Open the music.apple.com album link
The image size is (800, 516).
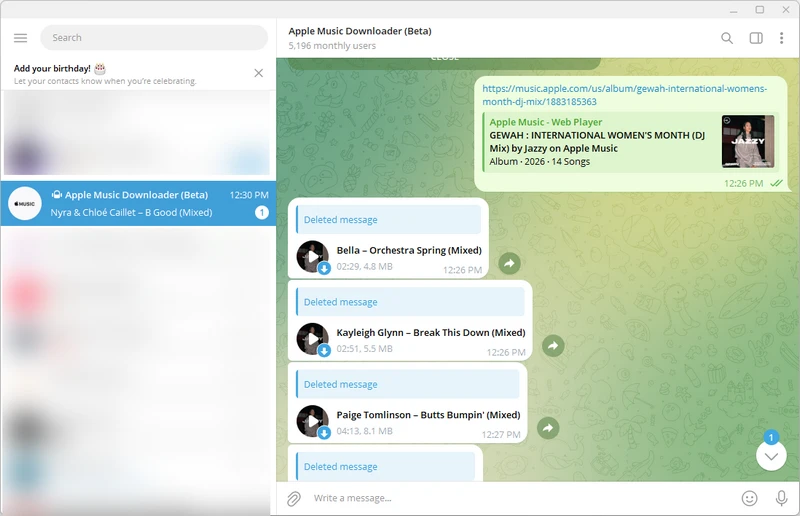click(624, 95)
